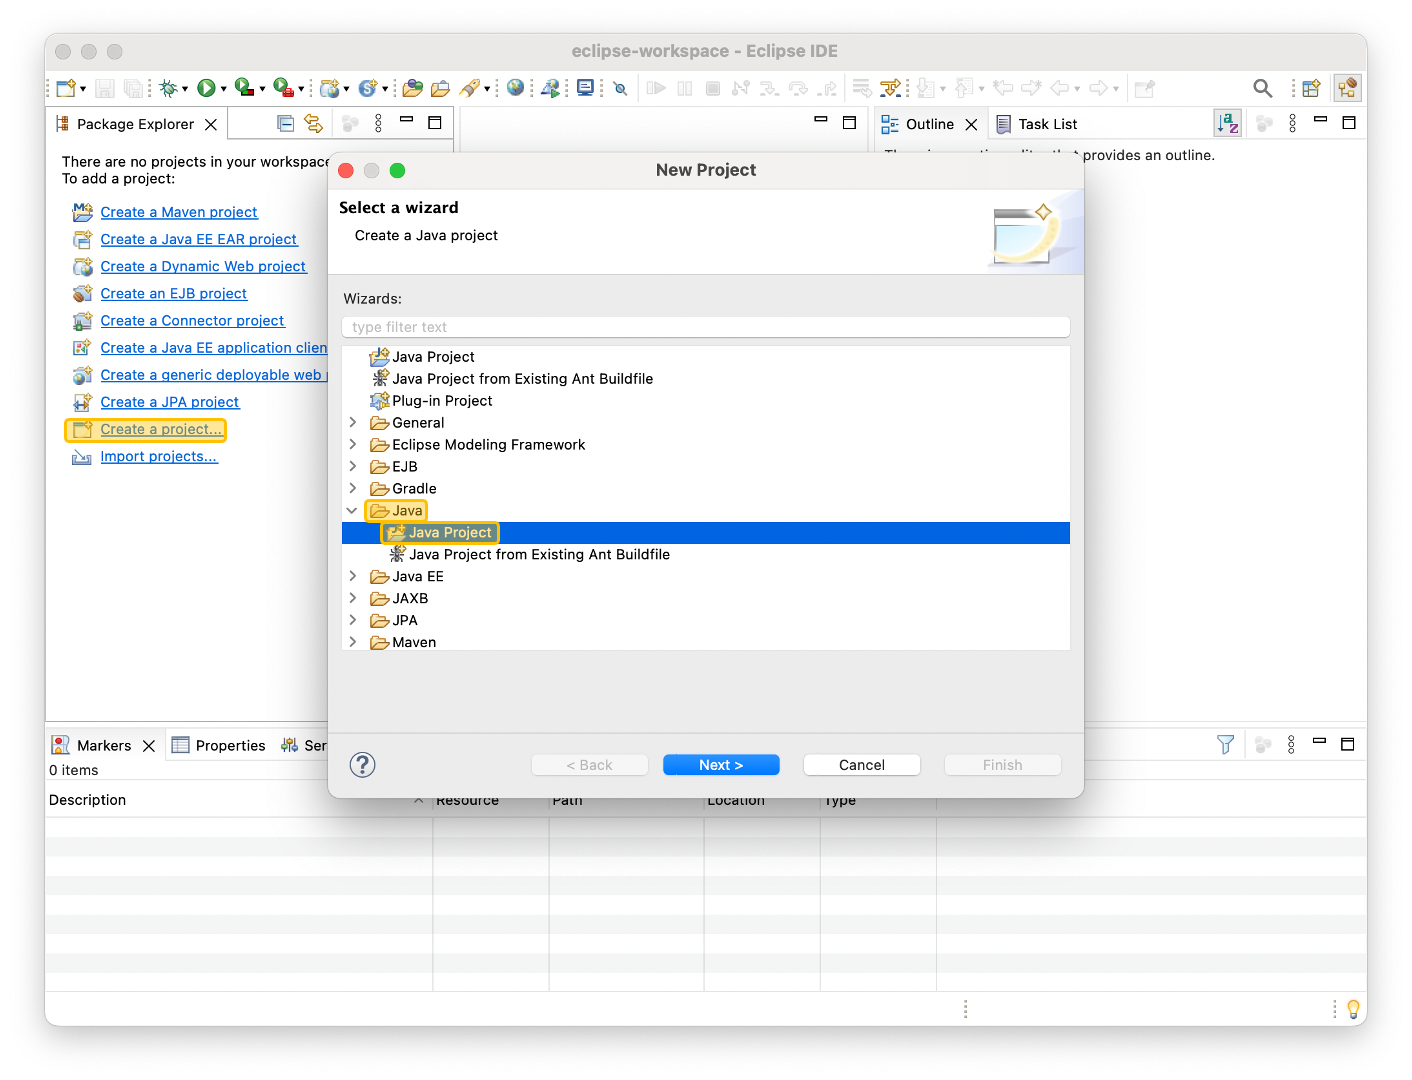Expand the Gradle wizard folder
The width and height of the screenshot is (1412, 1080).
pos(352,488)
